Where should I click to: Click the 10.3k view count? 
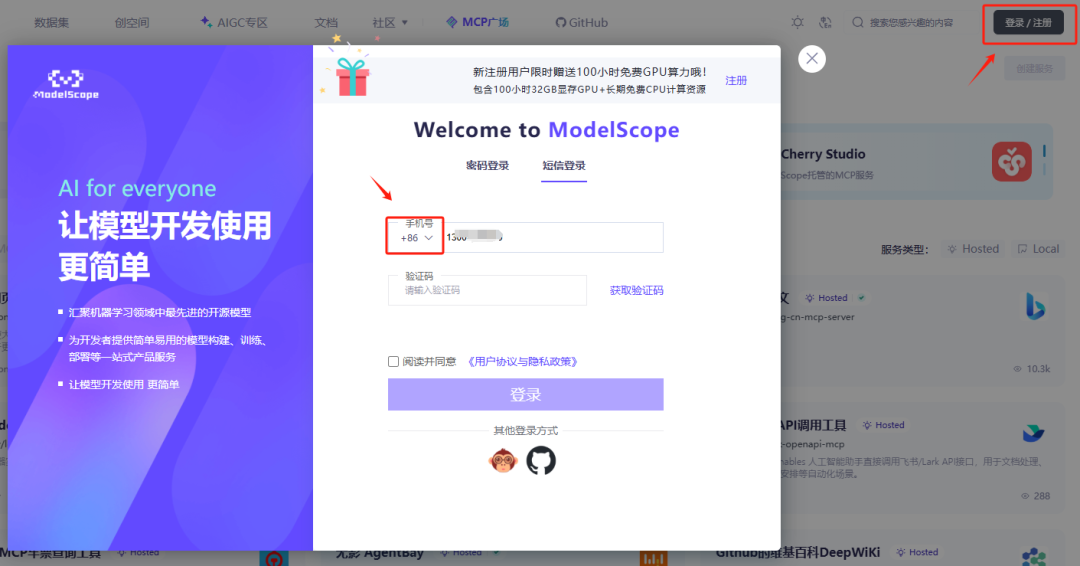1031,369
